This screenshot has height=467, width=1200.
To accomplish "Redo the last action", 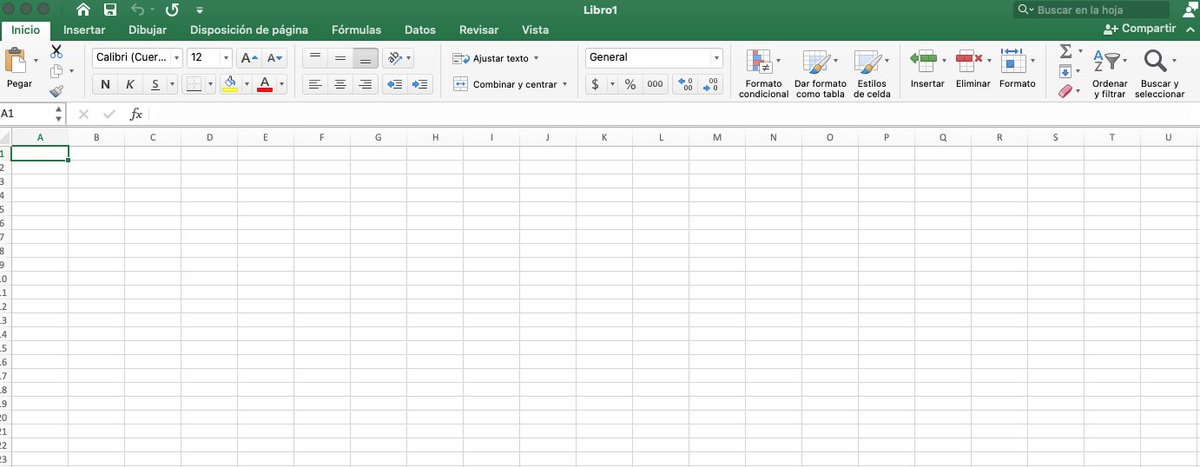I will [x=172, y=9].
